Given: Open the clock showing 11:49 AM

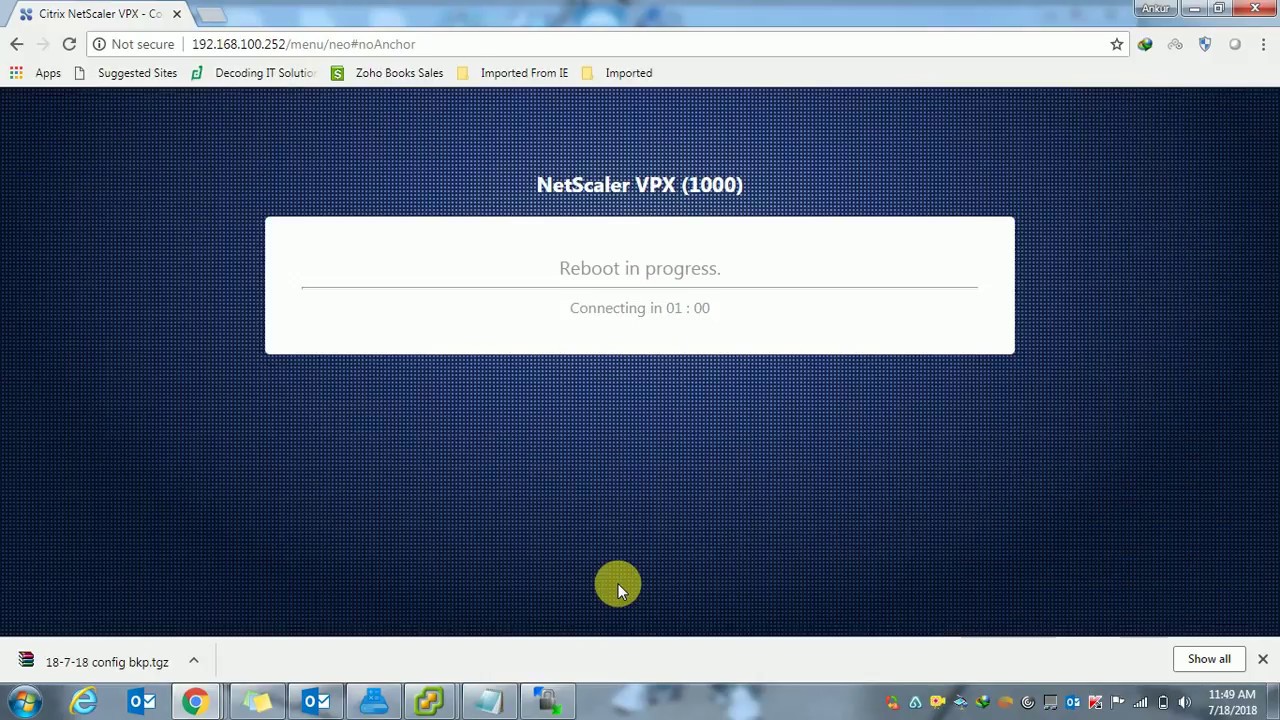Looking at the screenshot, I should [x=1232, y=702].
